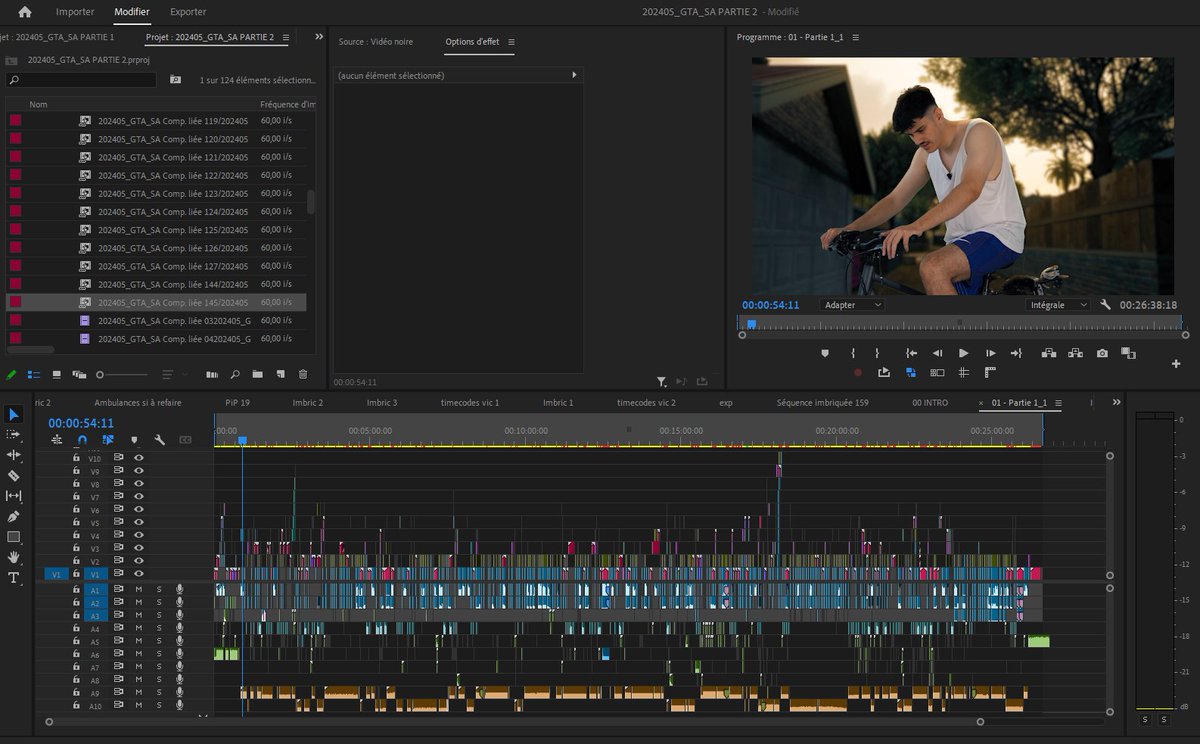Screen dimensions: 1200x744
Task: Open timeline display settings wrench
Action: (159, 439)
